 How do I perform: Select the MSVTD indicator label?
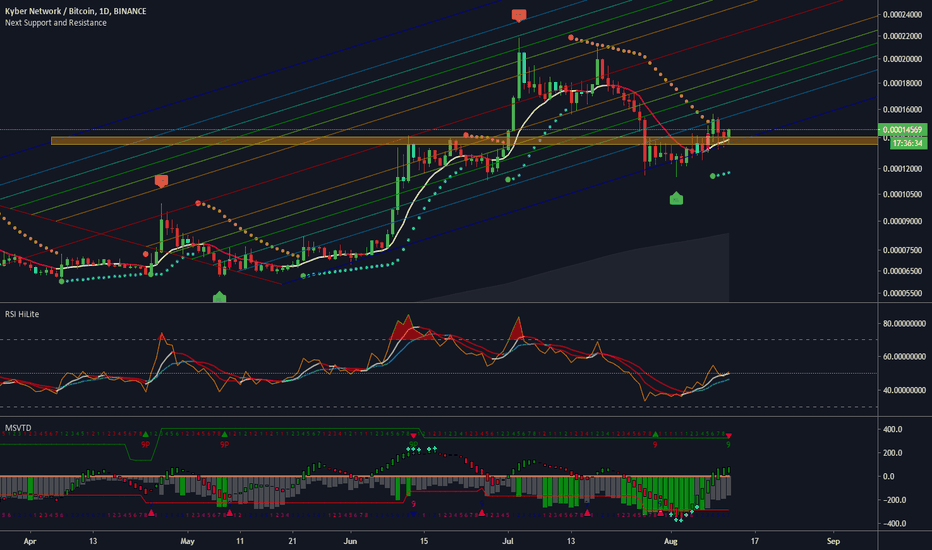pos(18,428)
